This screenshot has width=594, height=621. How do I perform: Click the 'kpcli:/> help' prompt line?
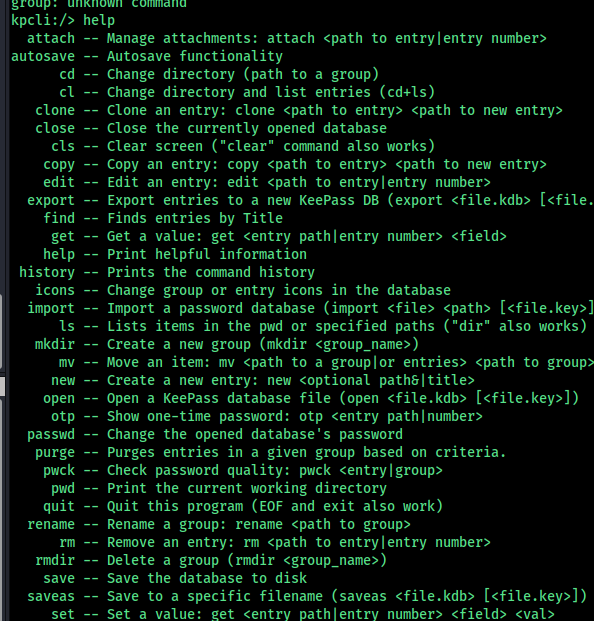point(63,20)
